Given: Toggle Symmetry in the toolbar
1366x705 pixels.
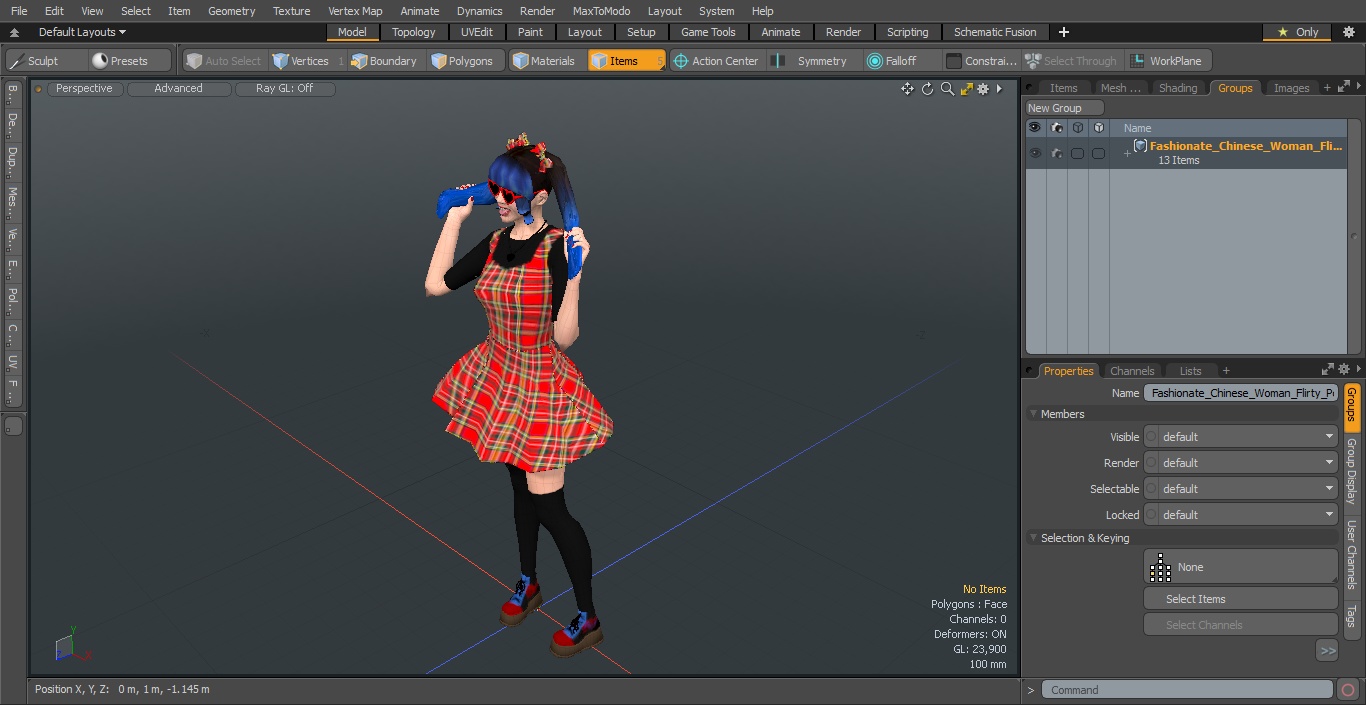Looking at the screenshot, I should (x=811, y=61).
